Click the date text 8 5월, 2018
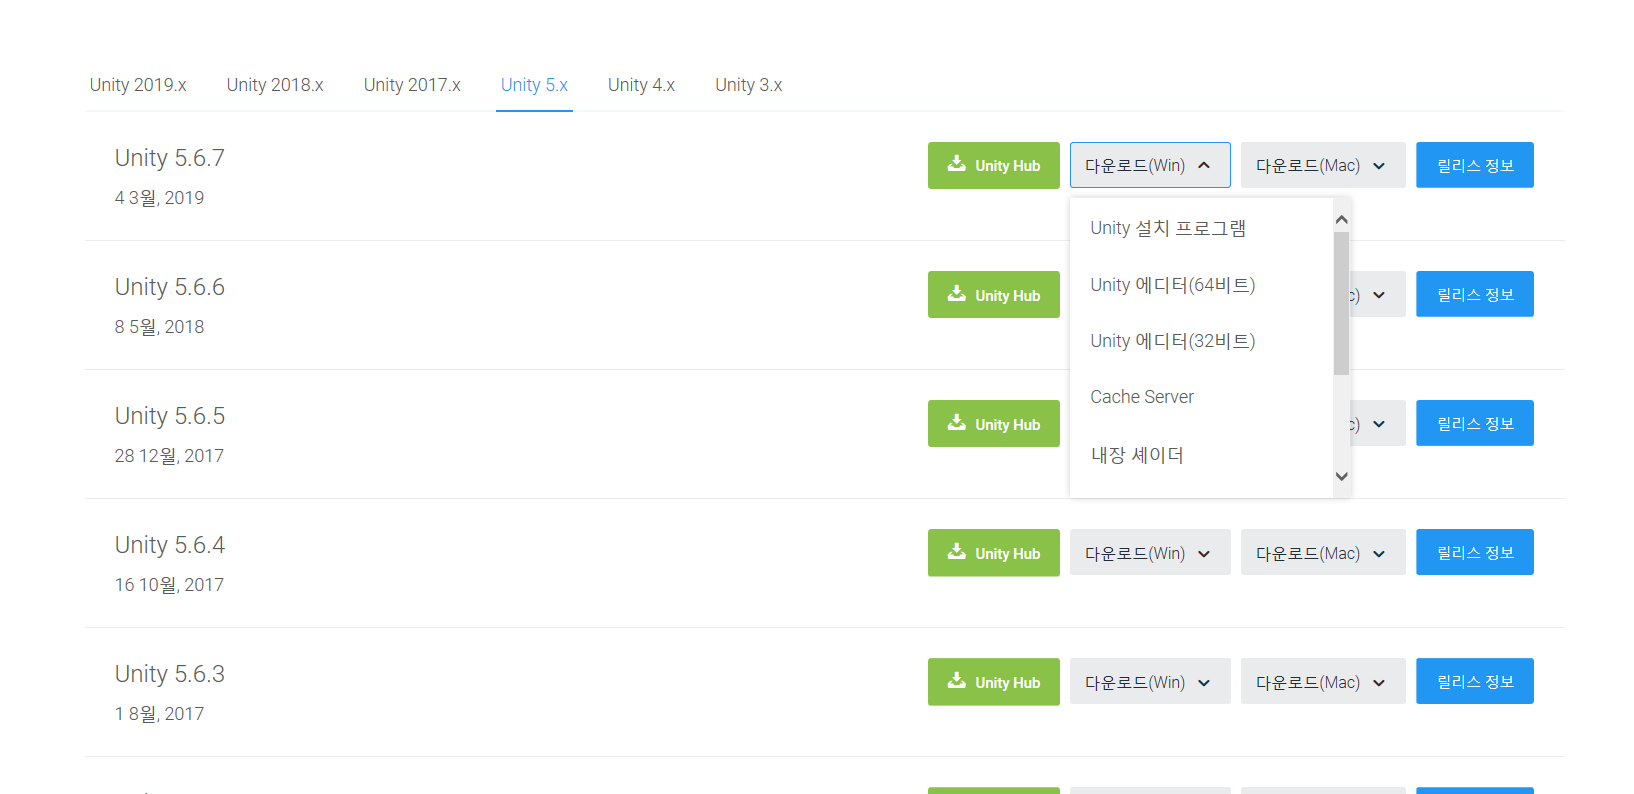Viewport: 1634px width, 794px height. click(x=159, y=327)
